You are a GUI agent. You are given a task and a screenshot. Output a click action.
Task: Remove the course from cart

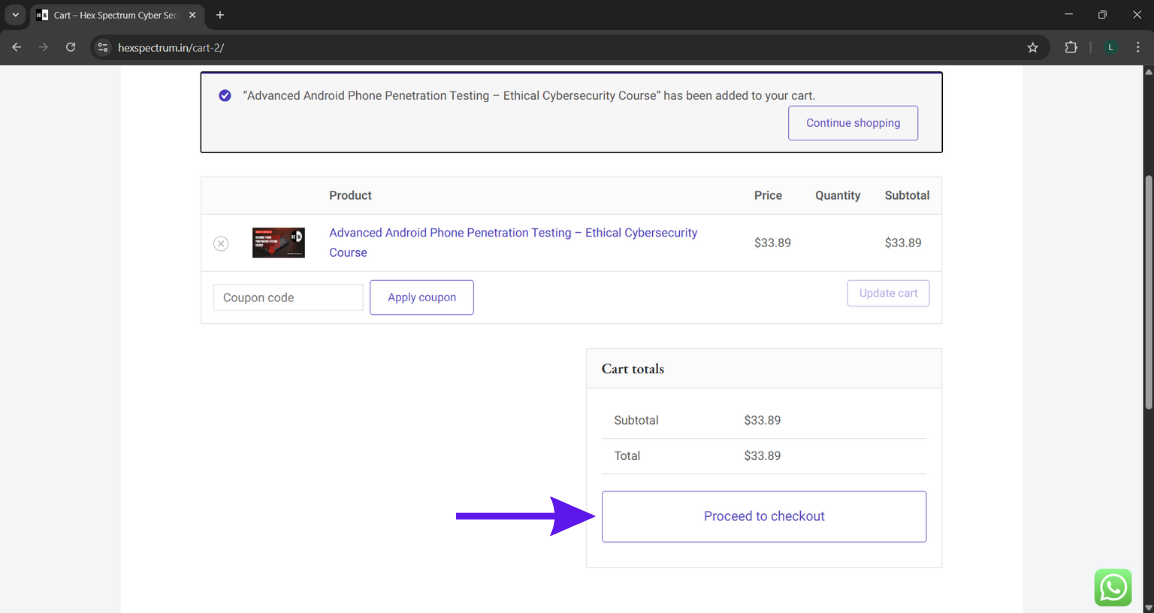pos(221,243)
